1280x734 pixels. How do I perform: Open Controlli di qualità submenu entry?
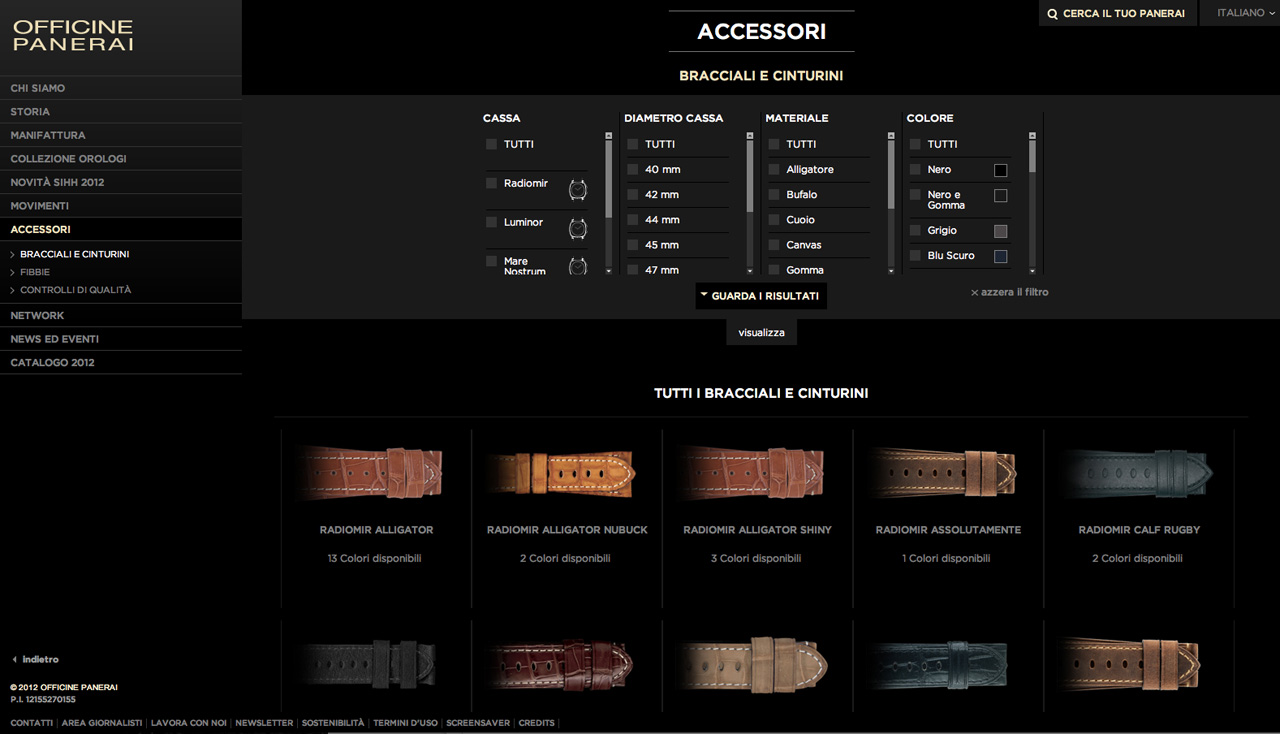pos(76,290)
